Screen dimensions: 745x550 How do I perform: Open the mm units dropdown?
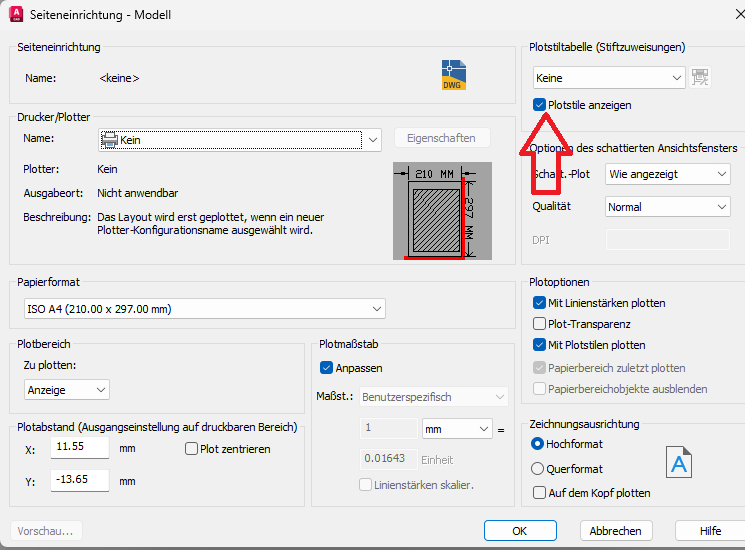tap(457, 429)
